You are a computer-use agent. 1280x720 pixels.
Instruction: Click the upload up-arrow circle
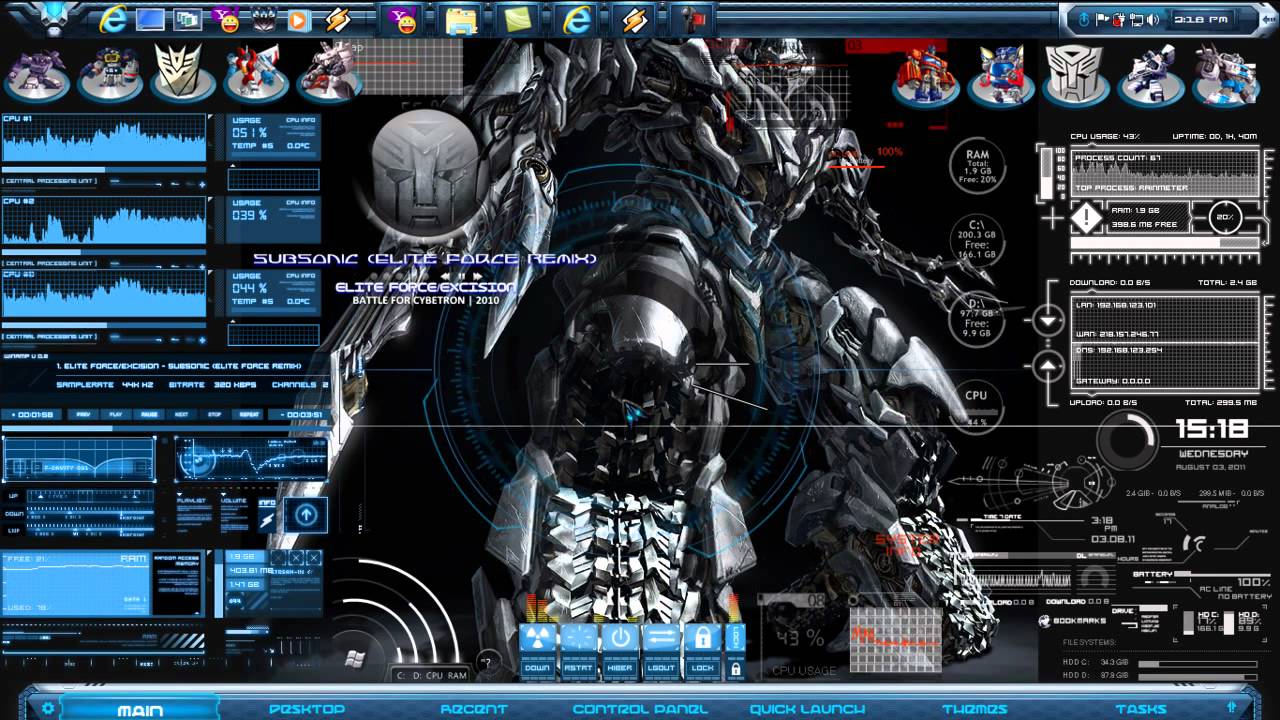[1048, 366]
